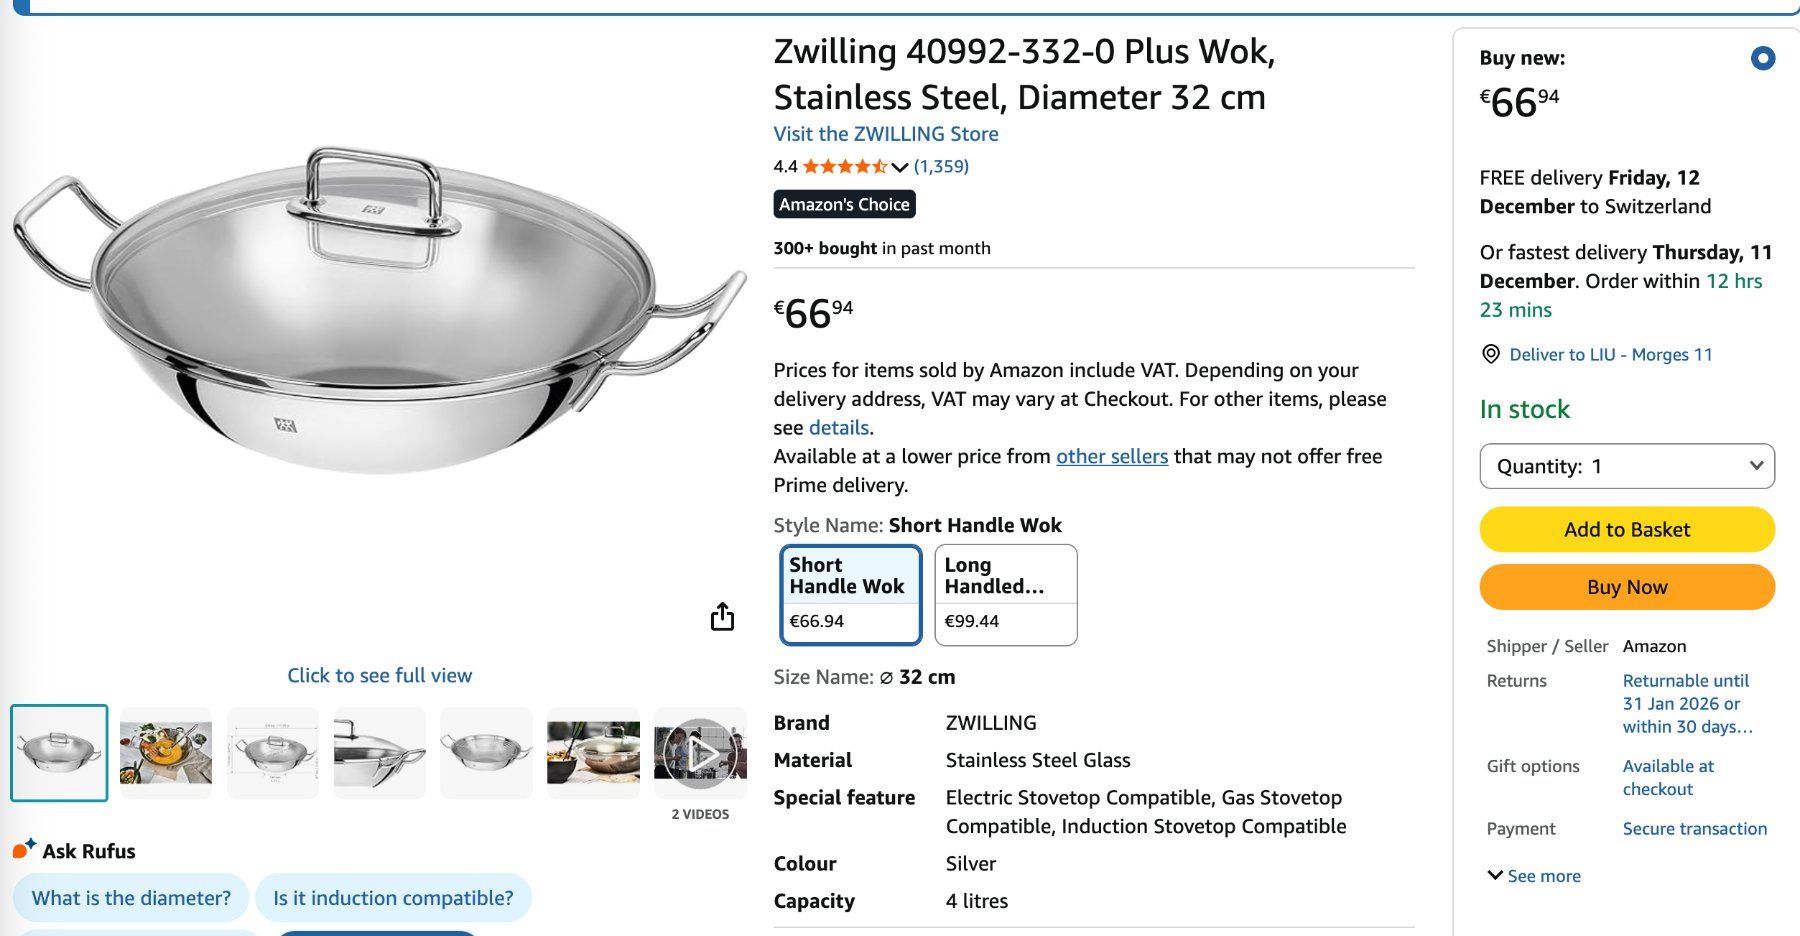Open the Visit the ZWILLING Store link
This screenshot has height=936, width=1800.
[x=884, y=133]
